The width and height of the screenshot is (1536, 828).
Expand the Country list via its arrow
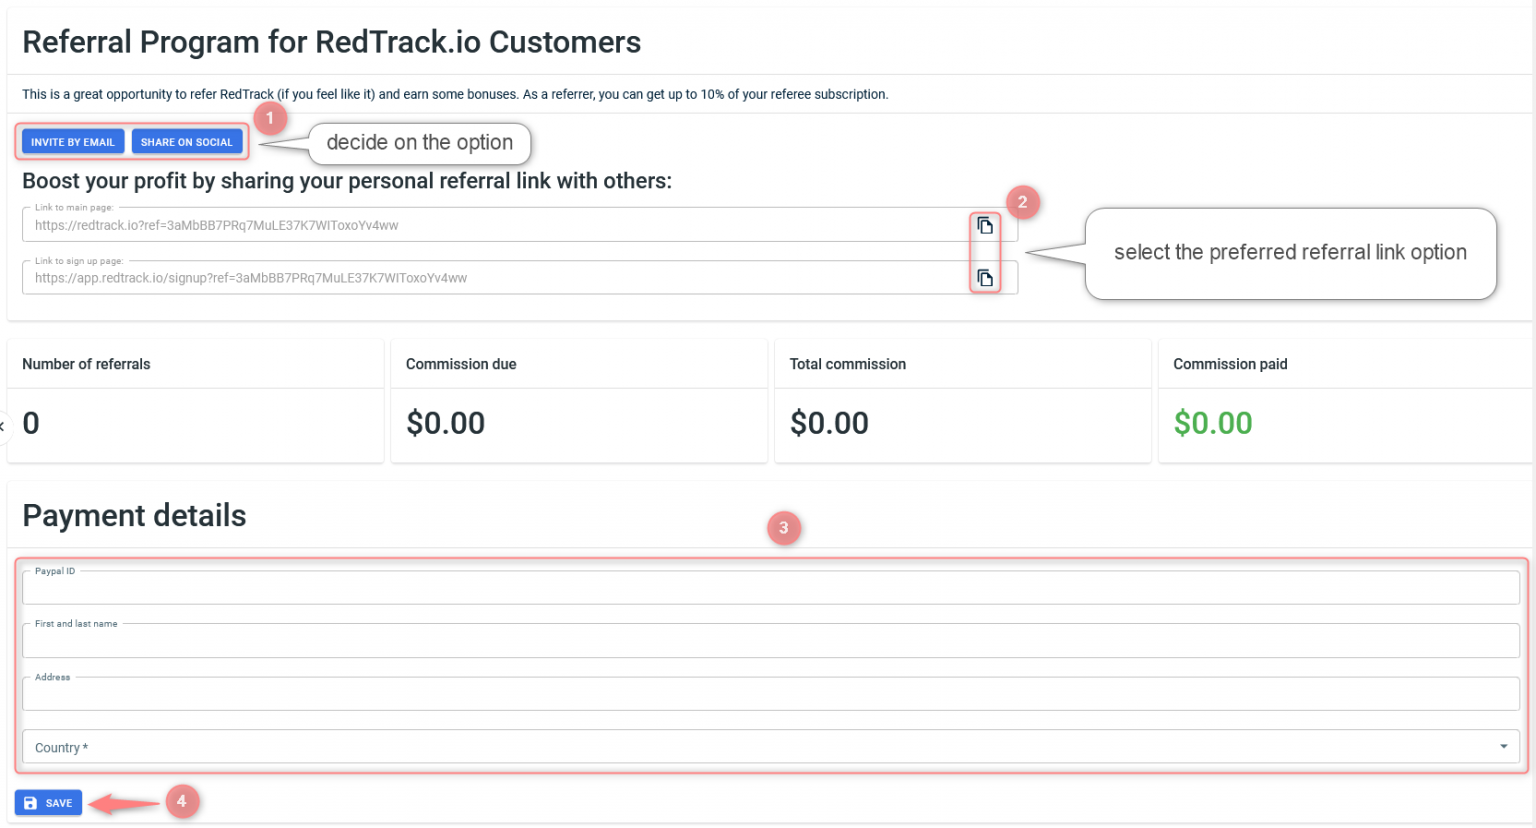click(x=1503, y=746)
